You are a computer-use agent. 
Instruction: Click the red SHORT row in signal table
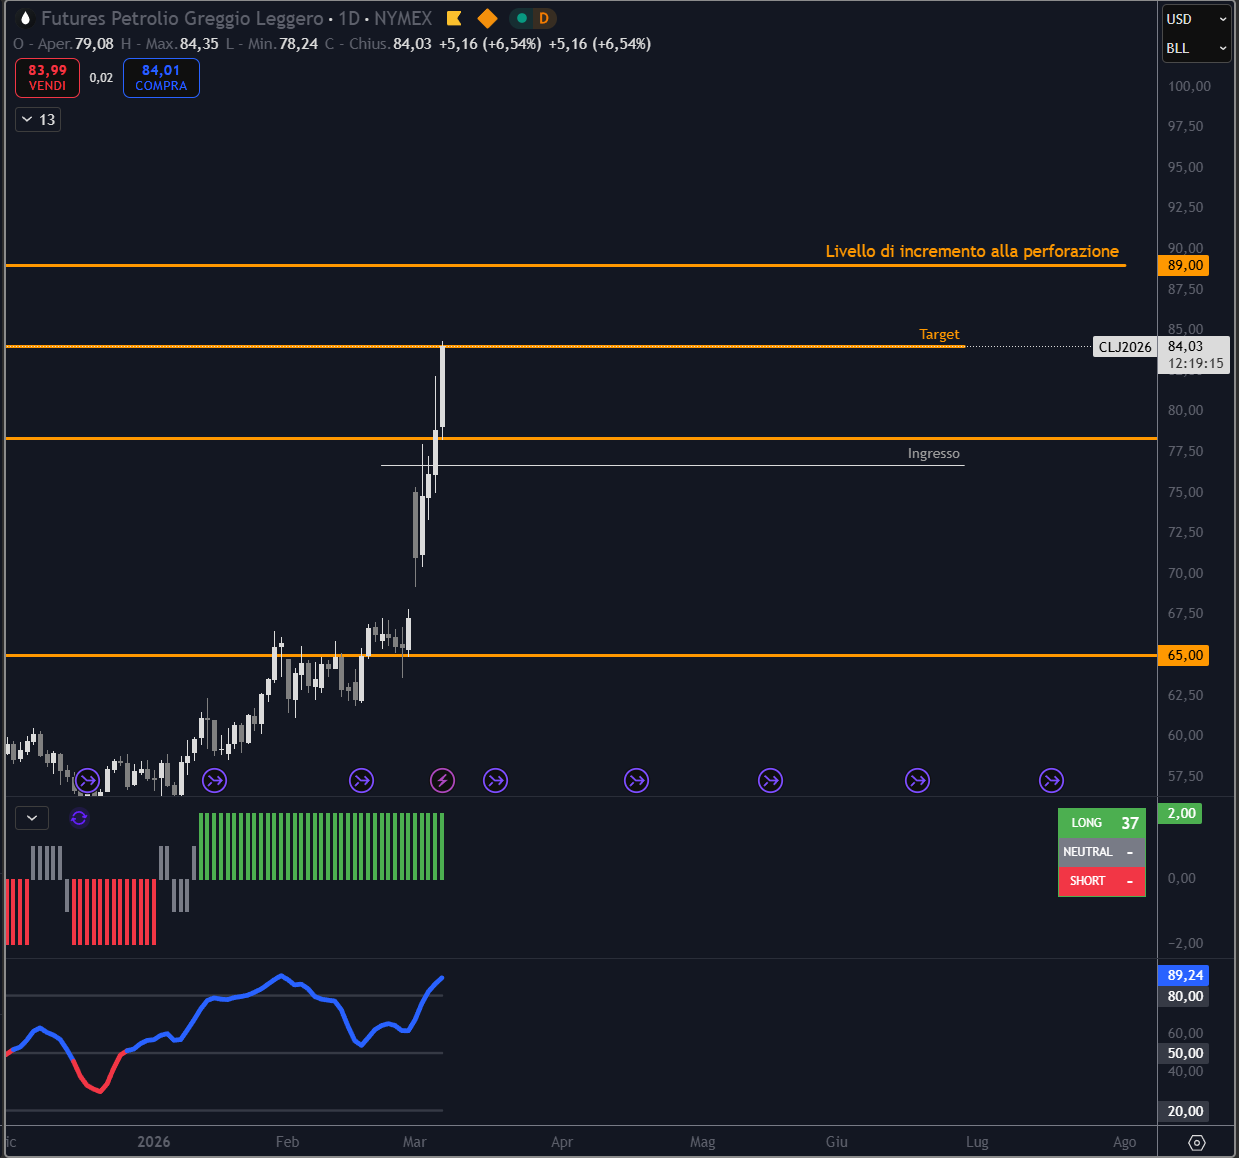pyautogui.click(x=1101, y=881)
